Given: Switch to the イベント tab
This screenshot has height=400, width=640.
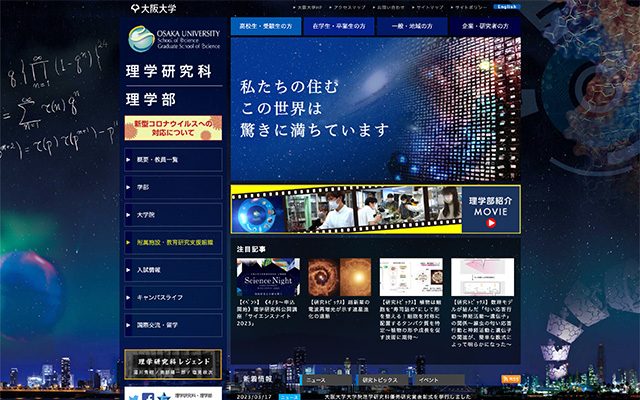Looking at the screenshot, I should tap(440, 380).
